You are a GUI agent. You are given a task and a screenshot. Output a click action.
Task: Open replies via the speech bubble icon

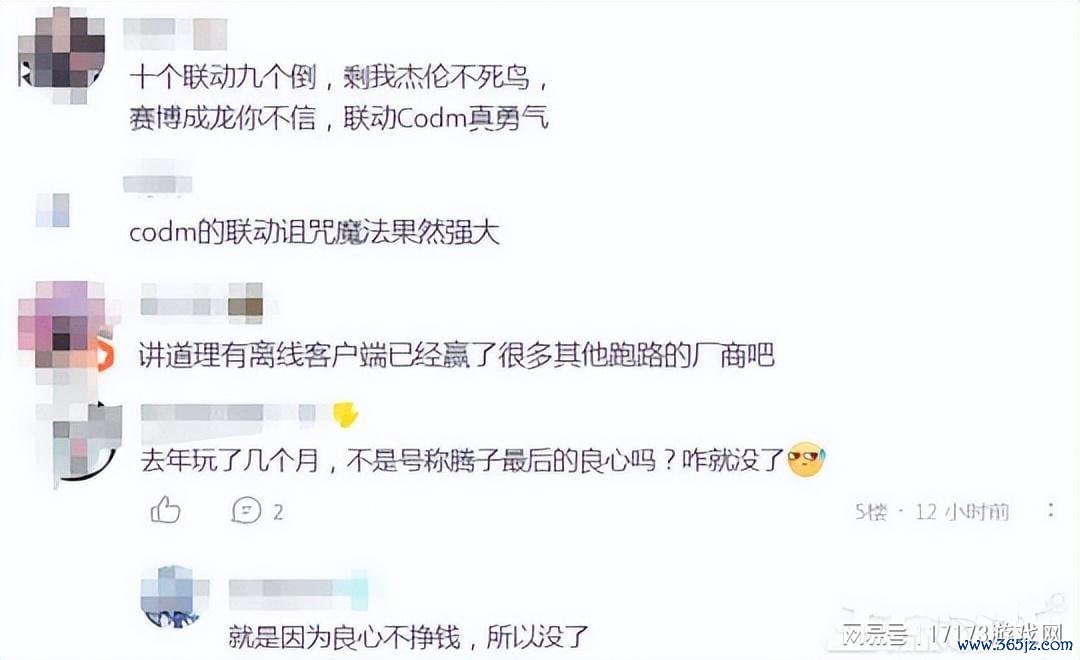click(x=247, y=511)
